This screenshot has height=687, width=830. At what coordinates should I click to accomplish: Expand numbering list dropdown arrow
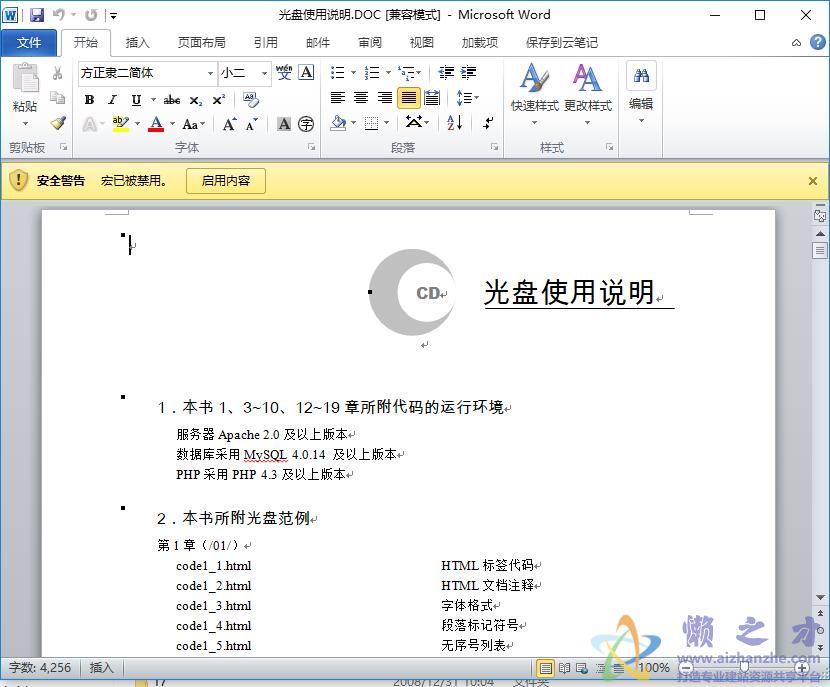coord(389,73)
